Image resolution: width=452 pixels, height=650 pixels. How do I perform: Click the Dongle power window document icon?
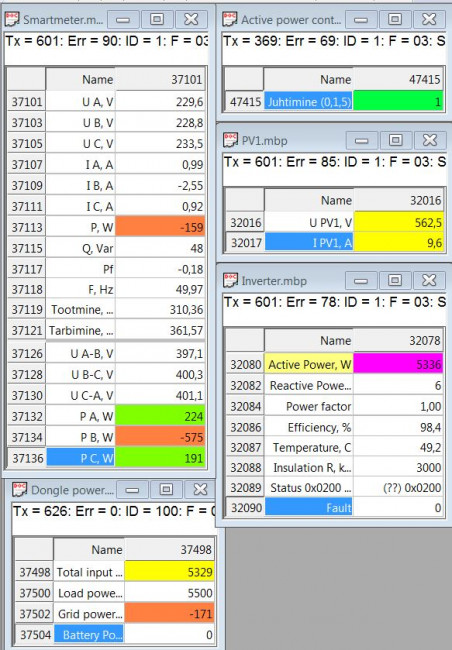pos(19,490)
